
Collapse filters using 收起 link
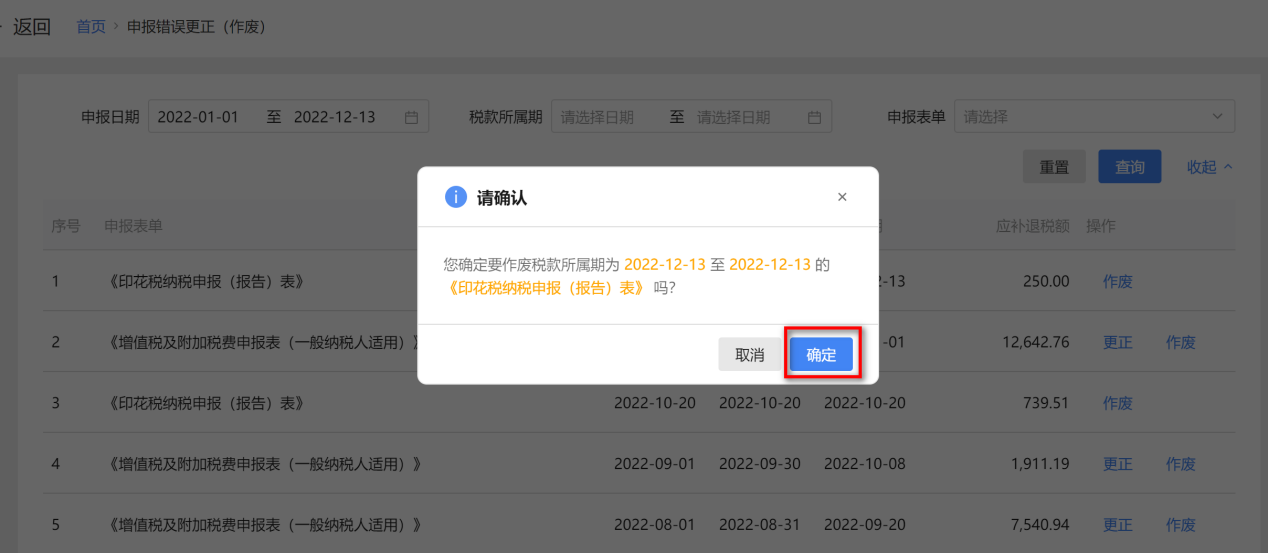[1209, 167]
